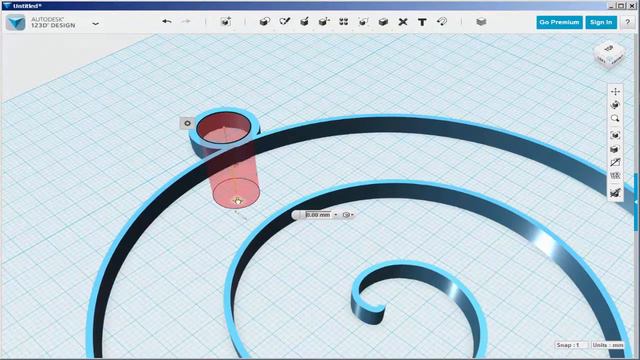Click the view cube
The height and width of the screenshot is (360, 640).
(609, 55)
